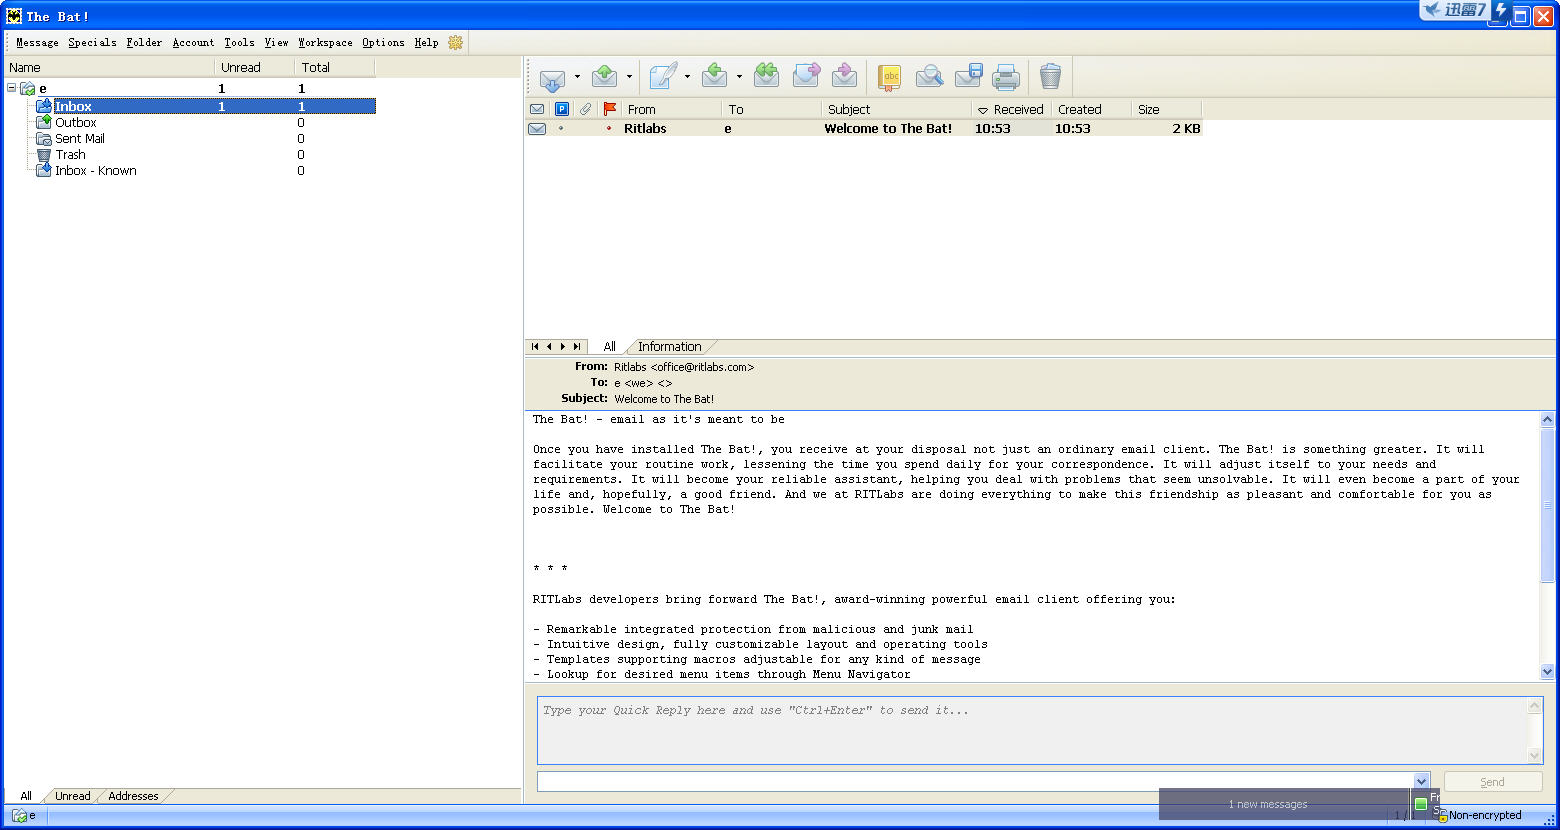Click account 'e' icon in status bar
Viewport: 1560px width, 830px height.
coord(19,815)
